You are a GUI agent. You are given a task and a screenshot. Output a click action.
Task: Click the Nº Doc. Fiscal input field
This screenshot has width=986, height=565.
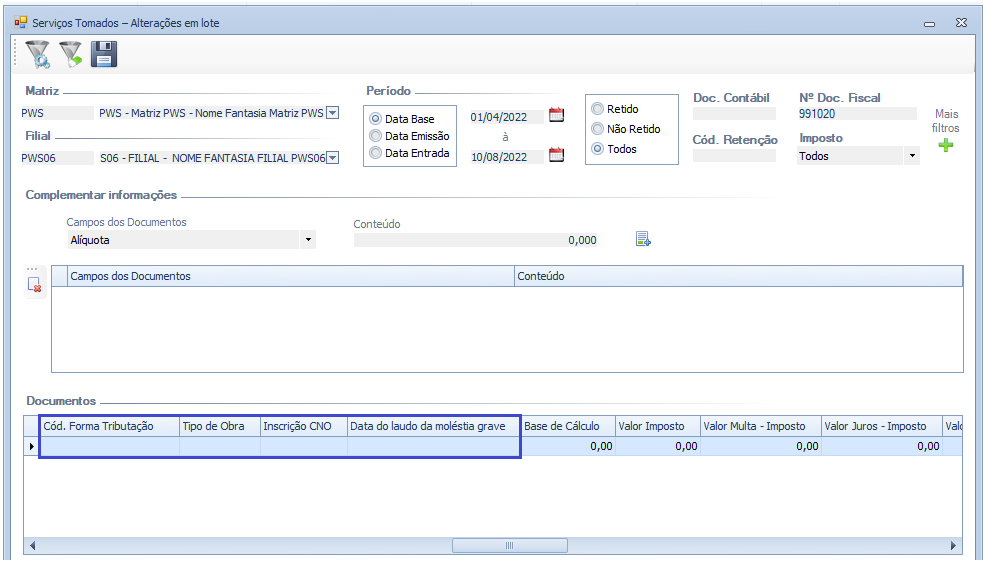coord(856,114)
